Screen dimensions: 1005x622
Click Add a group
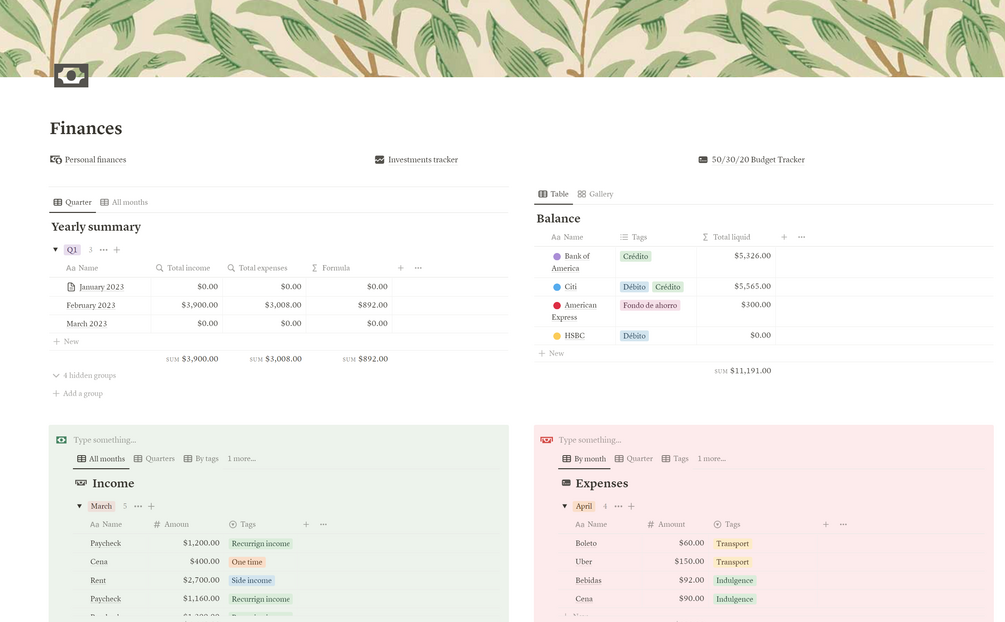pos(78,393)
